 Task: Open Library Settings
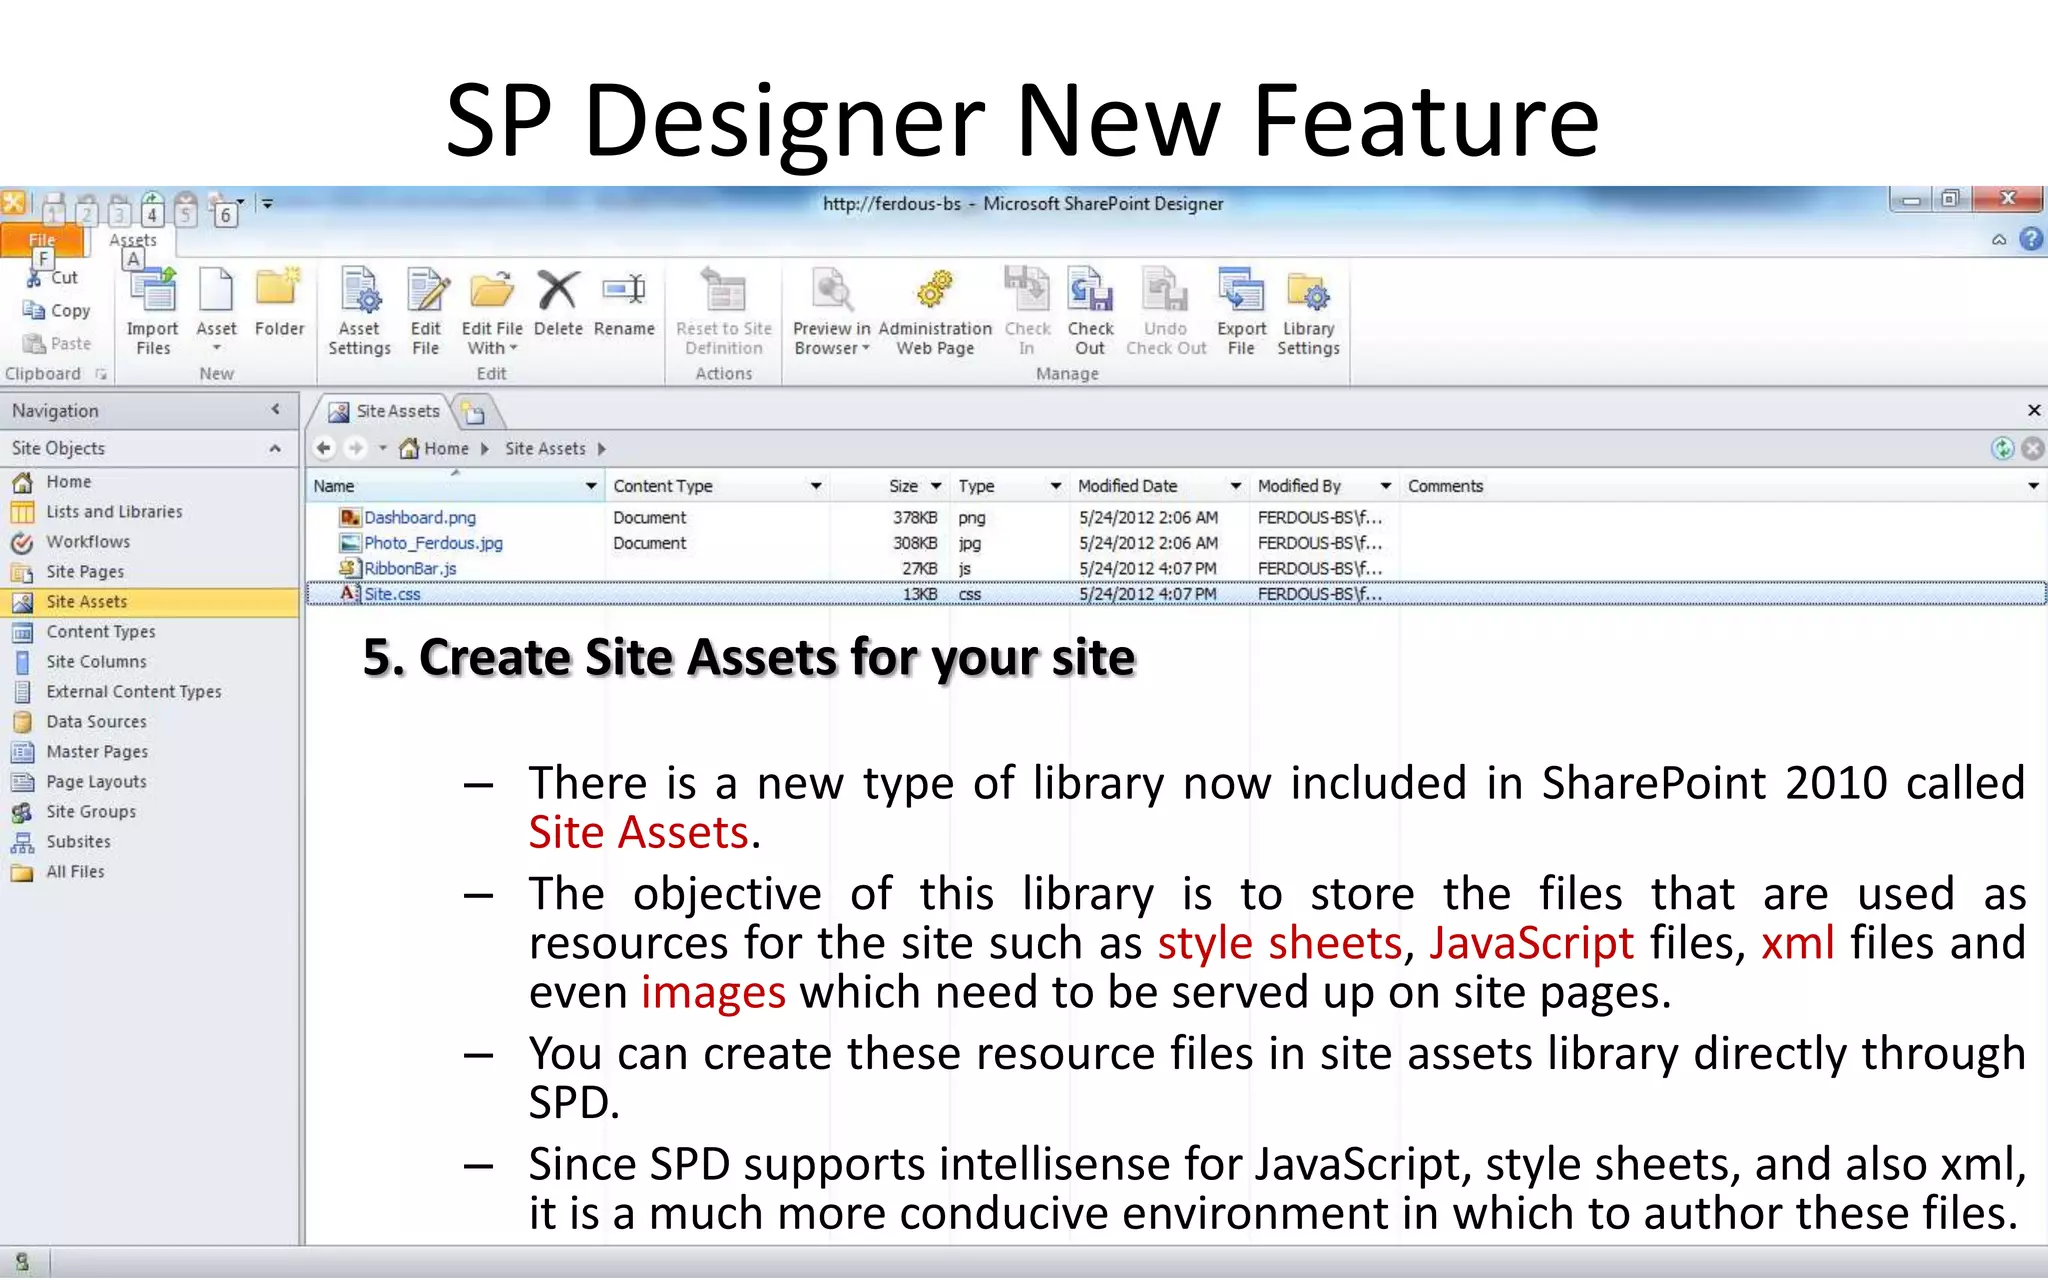pyautogui.click(x=1308, y=310)
